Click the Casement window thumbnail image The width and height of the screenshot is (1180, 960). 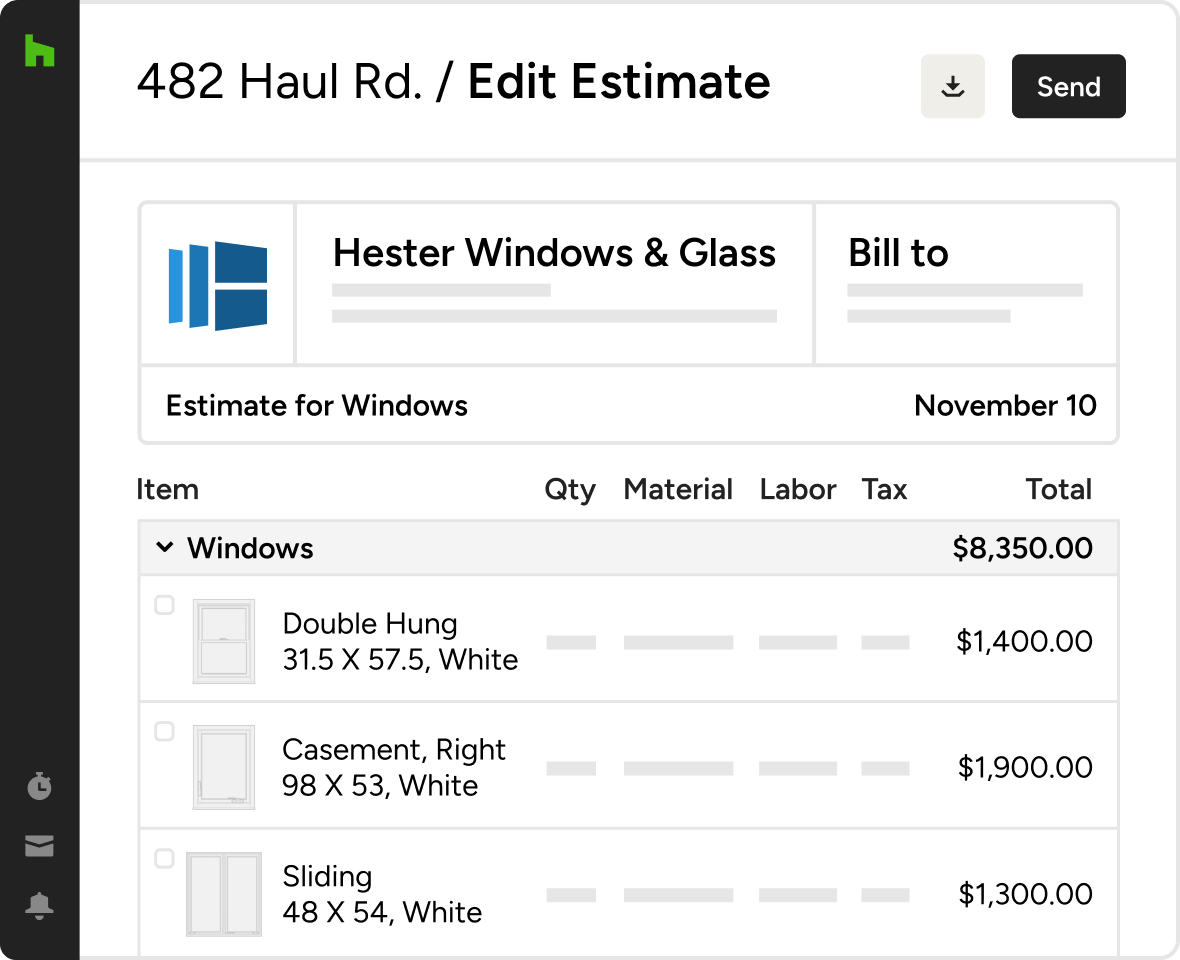coord(223,768)
